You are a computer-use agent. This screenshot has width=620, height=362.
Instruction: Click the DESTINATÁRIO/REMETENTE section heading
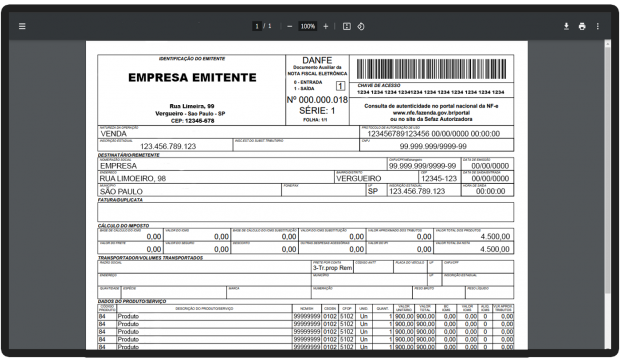[129, 155]
